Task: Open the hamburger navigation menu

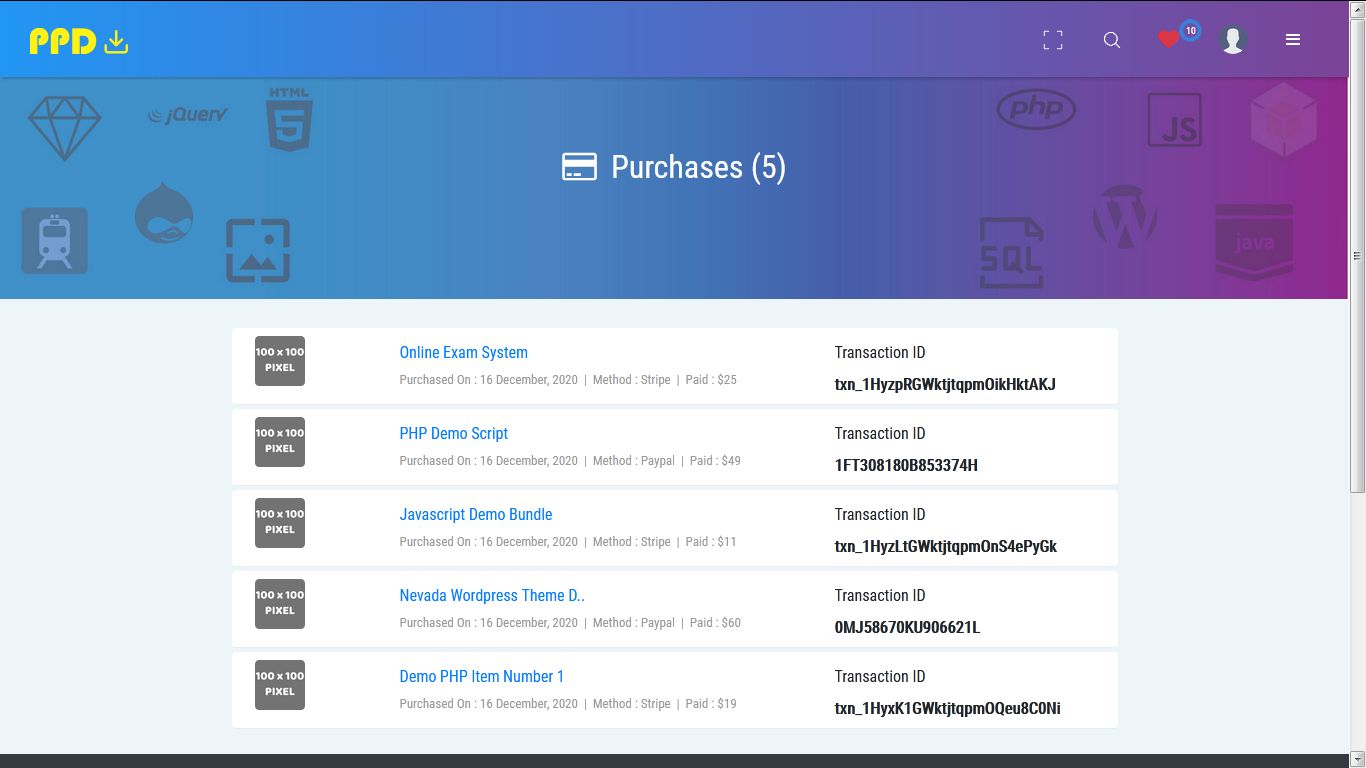Action: click(x=1293, y=40)
